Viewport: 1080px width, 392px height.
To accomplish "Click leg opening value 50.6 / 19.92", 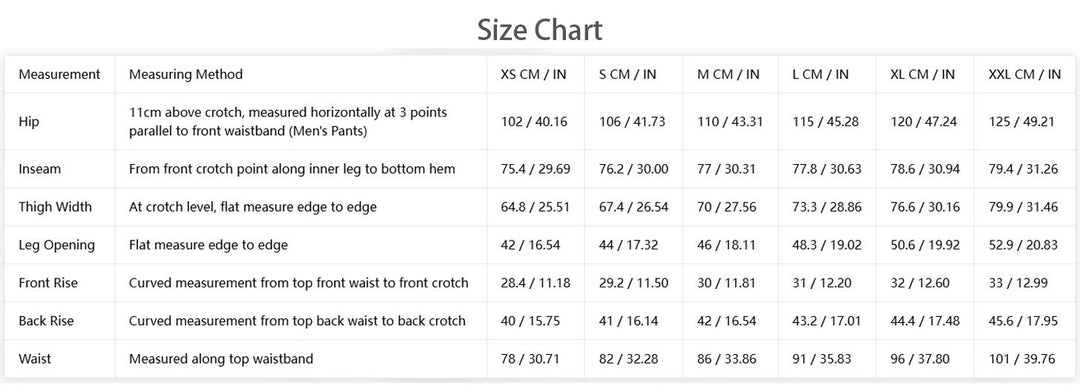I will (925, 245).
